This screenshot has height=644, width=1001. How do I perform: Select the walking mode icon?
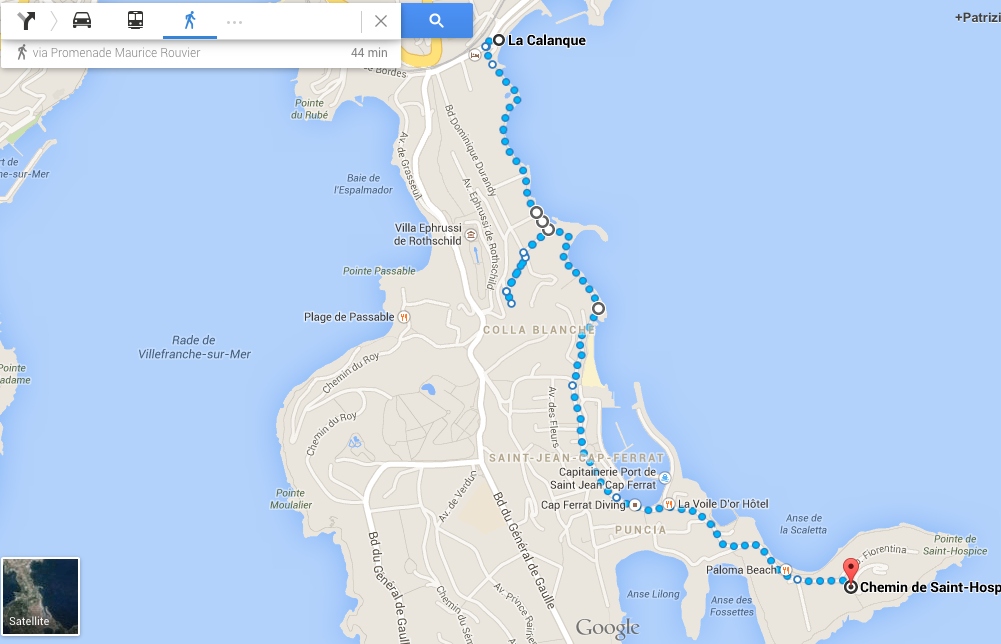point(190,20)
